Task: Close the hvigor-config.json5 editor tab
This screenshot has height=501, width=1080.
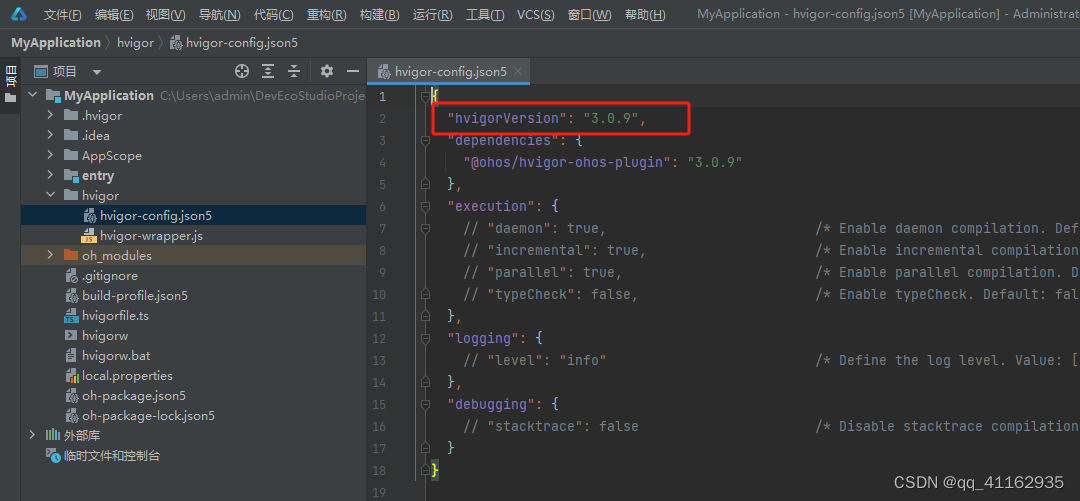Action: tap(518, 71)
